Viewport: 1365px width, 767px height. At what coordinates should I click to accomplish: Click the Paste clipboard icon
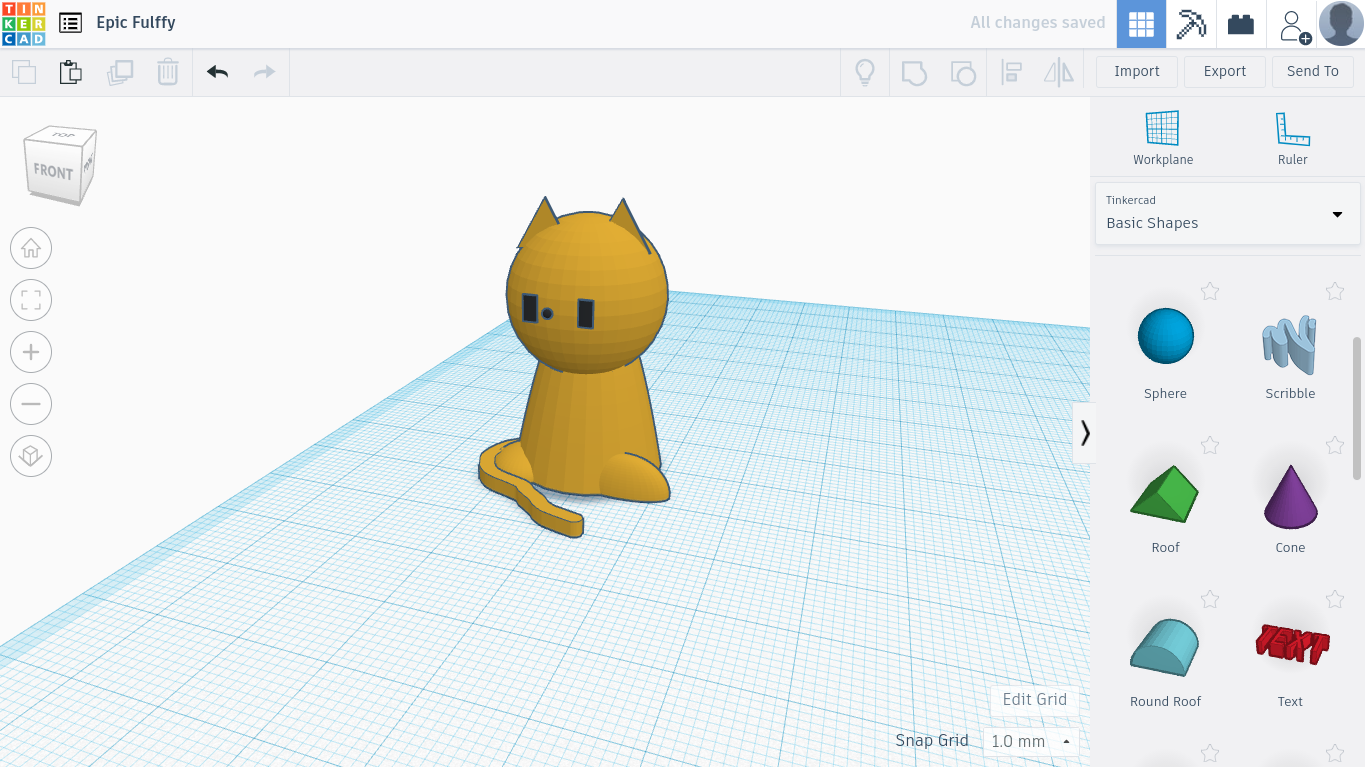click(70, 72)
